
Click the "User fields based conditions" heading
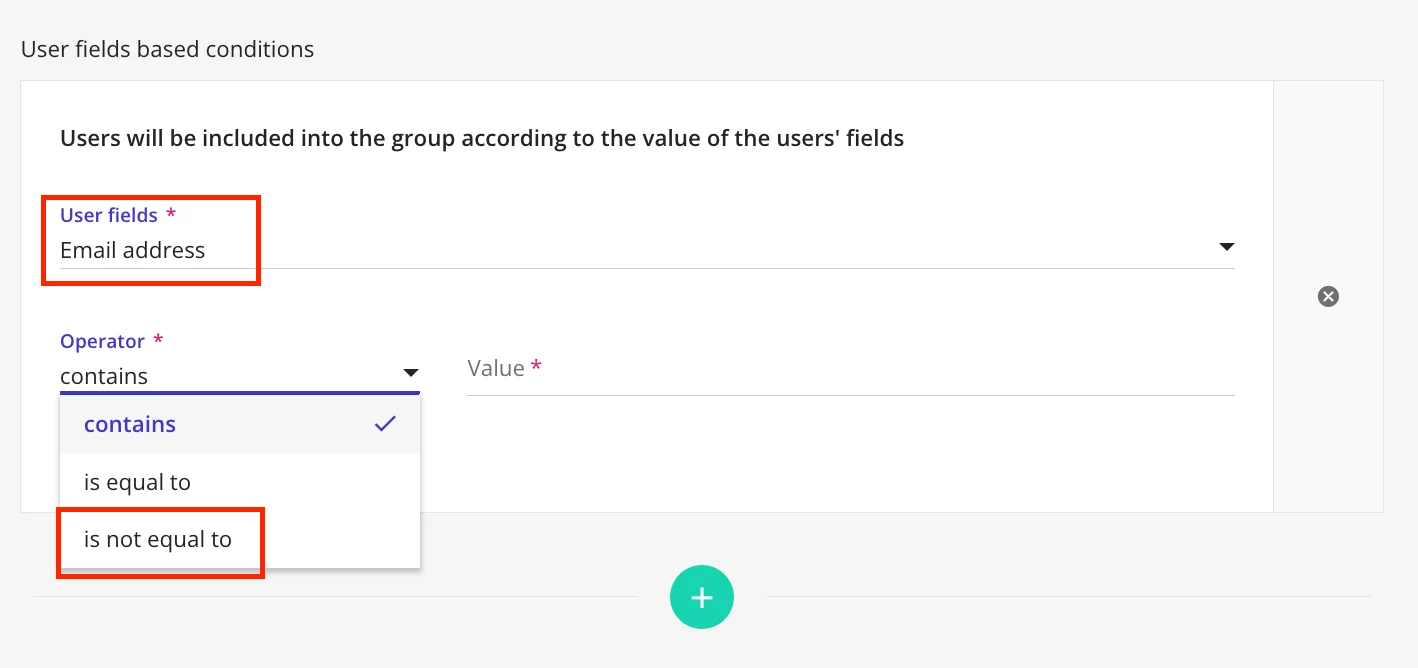[167, 49]
